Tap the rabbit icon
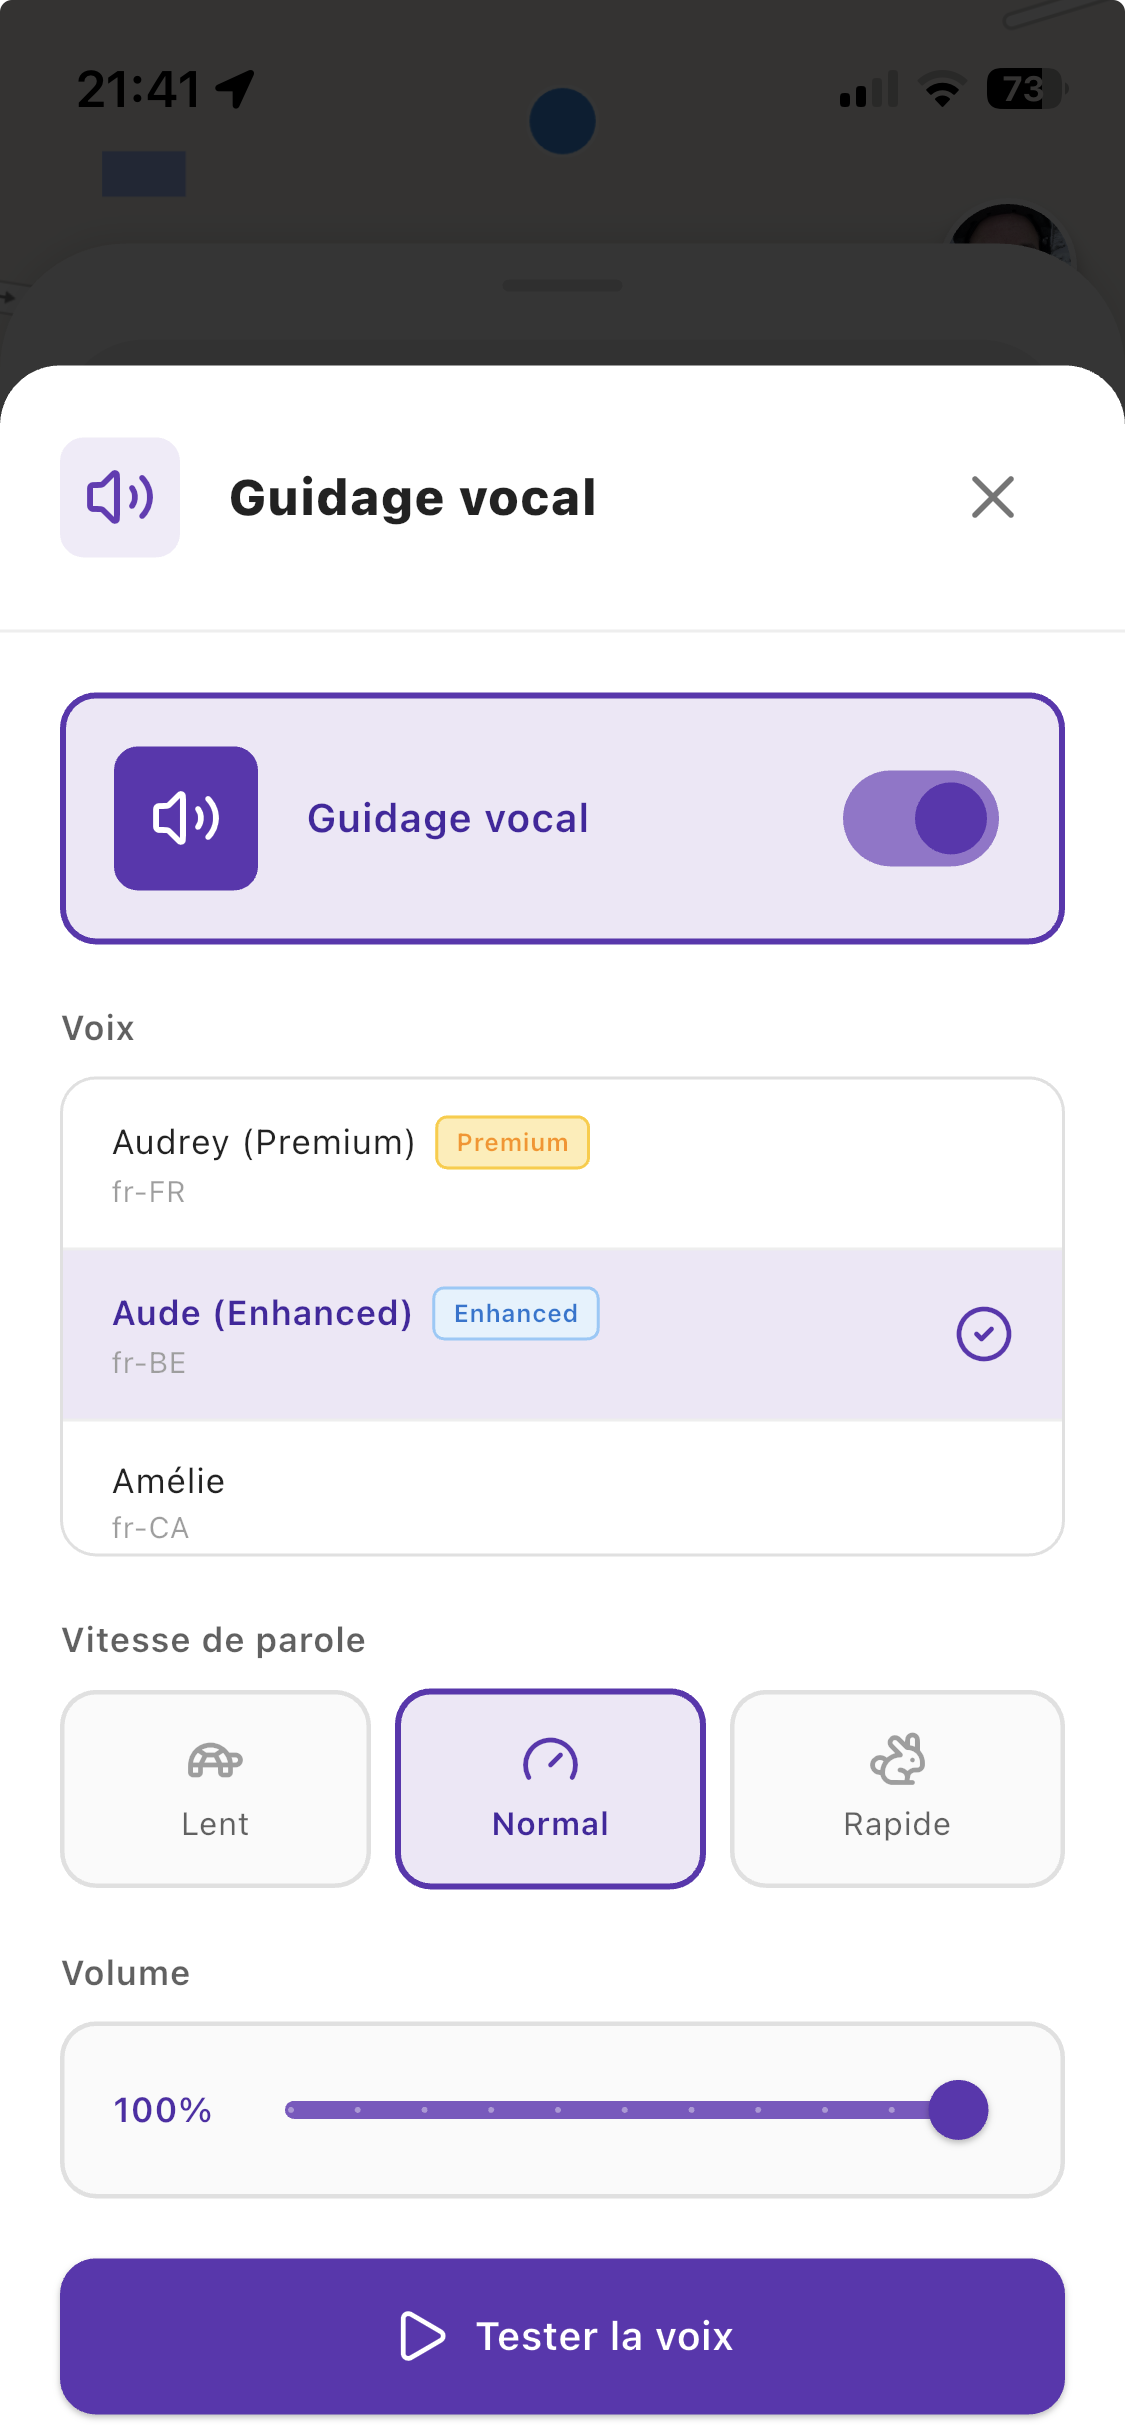1125x2436 pixels. click(x=897, y=1759)
